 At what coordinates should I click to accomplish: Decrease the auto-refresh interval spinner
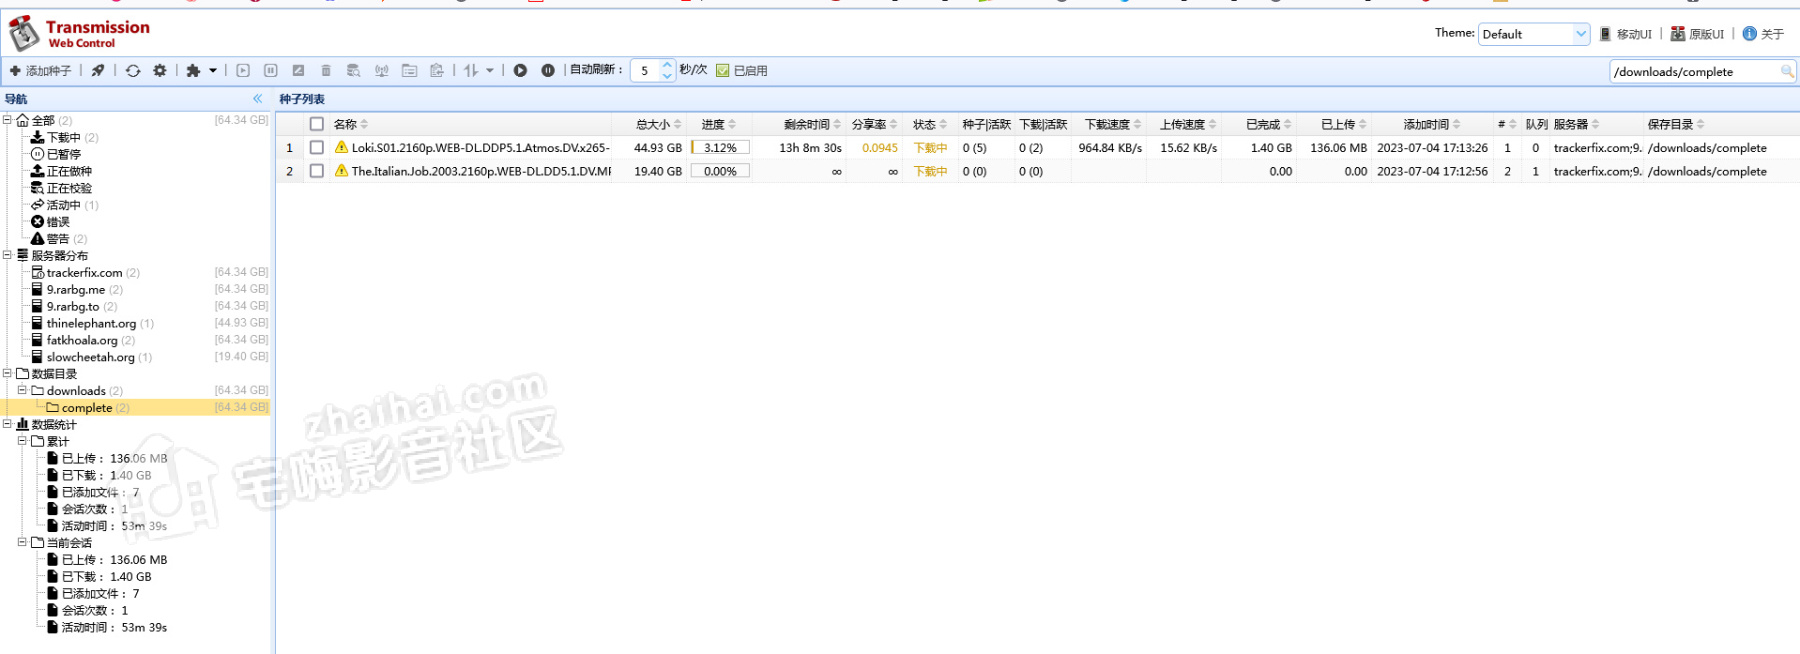pos(668,76)
